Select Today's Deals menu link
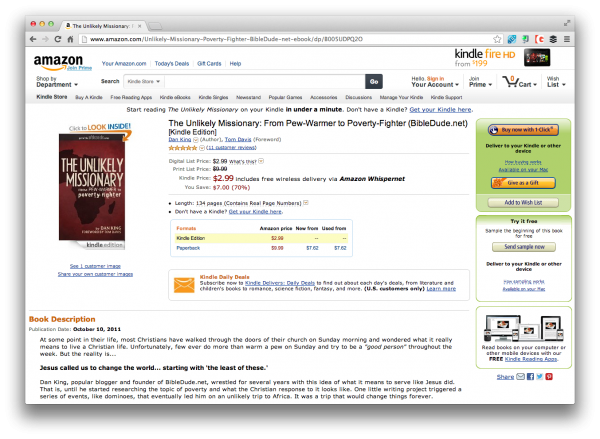Image resolution: width=600 pixels, height=439 pixels. point(172,64)
